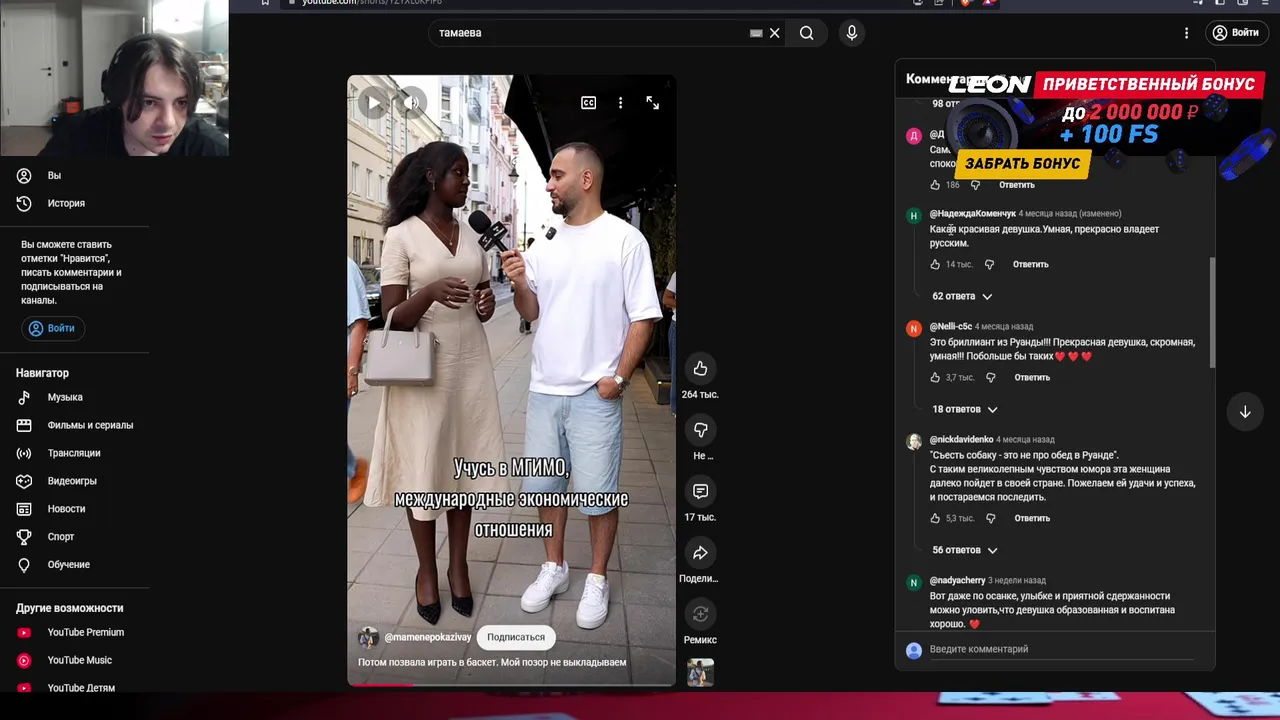Dislike @nickdavidenko comment
Viewport: 1280px width, 720px height.
click(990, 518)
